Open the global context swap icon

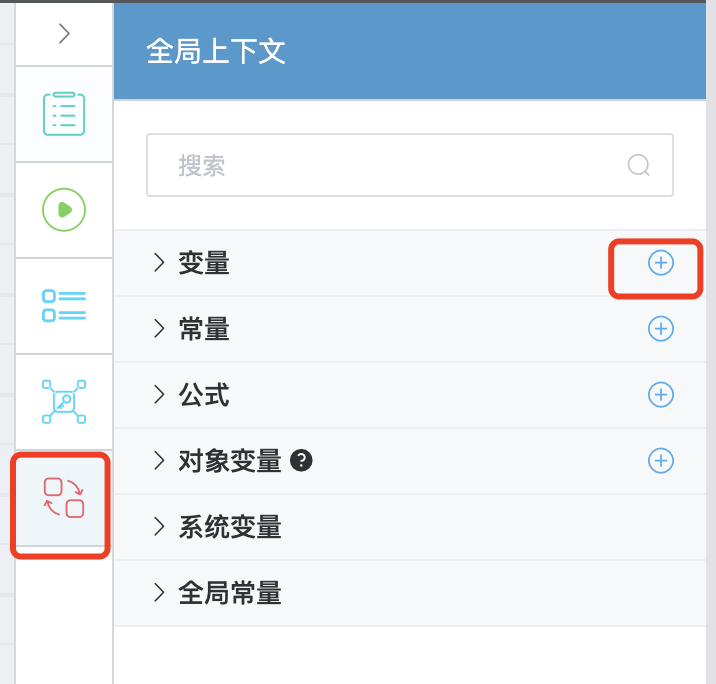pos(64,497)
